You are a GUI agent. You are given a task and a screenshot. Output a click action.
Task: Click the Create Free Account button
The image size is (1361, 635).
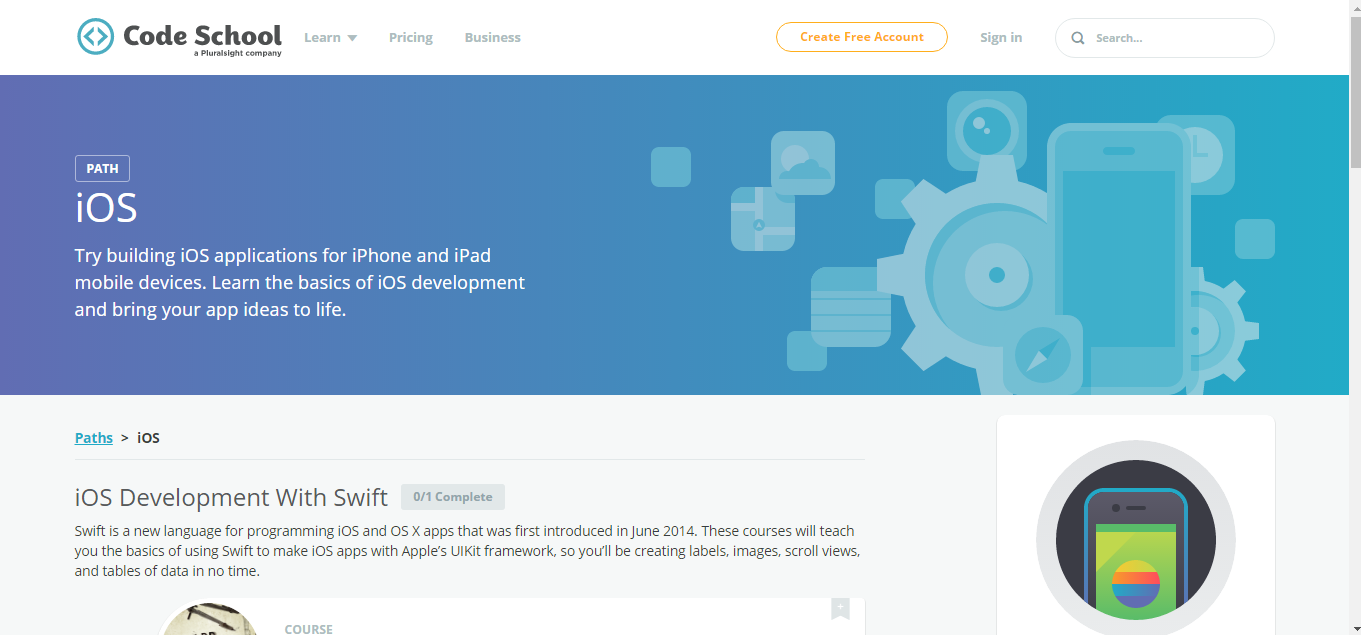[x=861, y=37]
